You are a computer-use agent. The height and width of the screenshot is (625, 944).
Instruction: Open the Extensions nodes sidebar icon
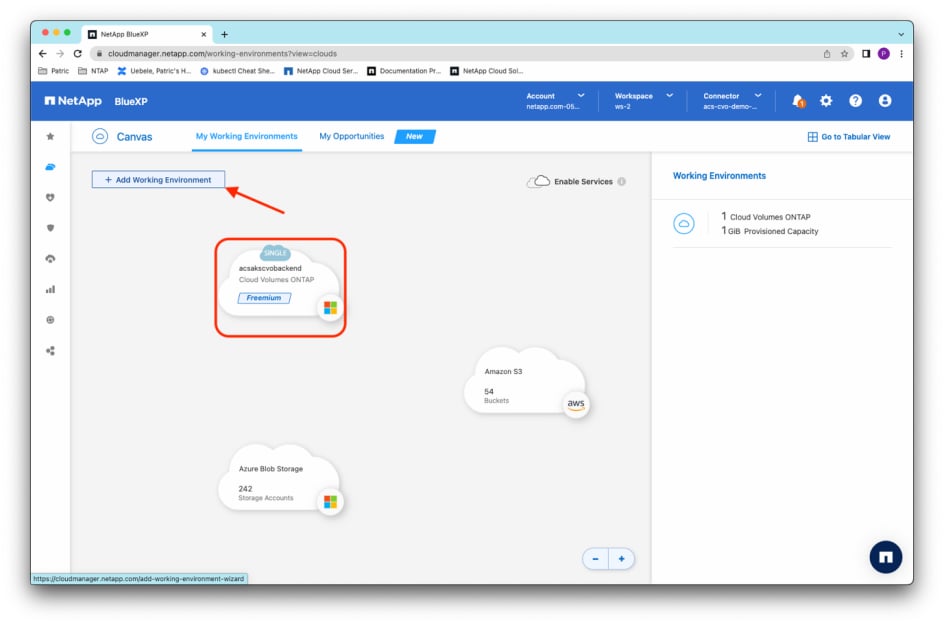51,350
